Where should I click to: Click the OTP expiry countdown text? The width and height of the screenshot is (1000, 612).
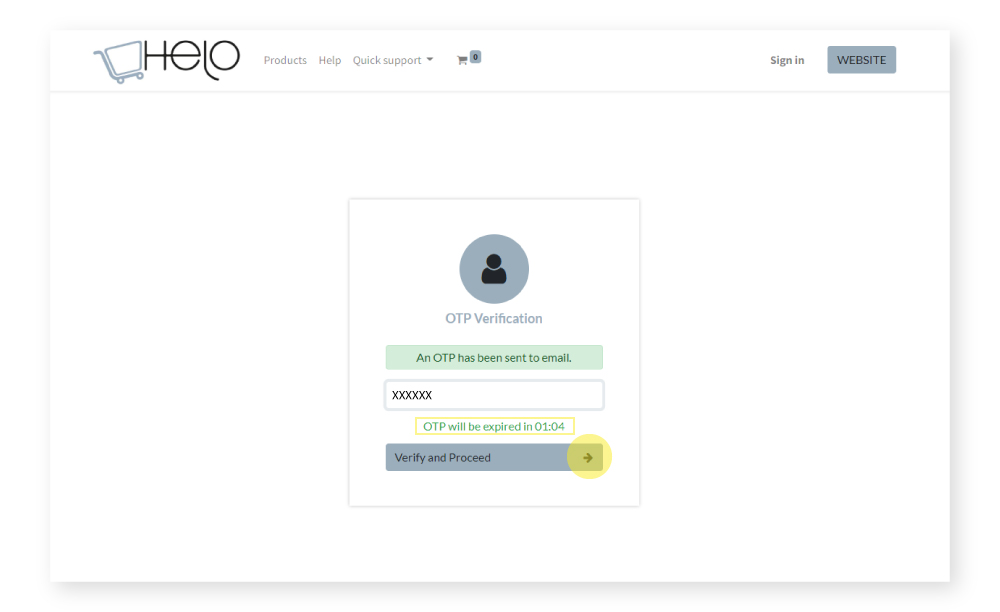pyautogui.click(x=494, y=426)
